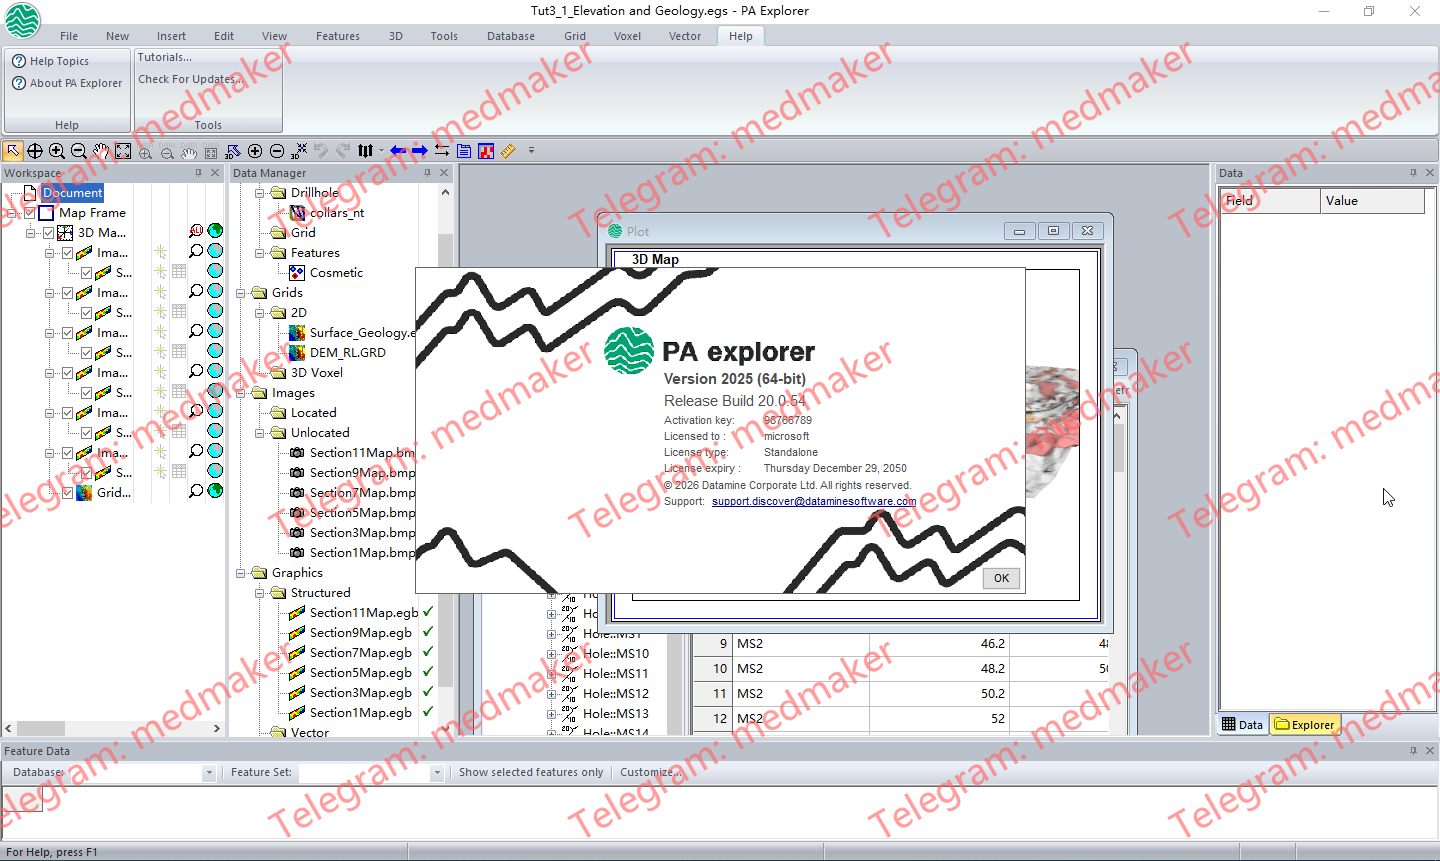Collapse the Unlocated folder node
Screen dimensions: 1440x861
pyautogui.click(x=260, y=433)
